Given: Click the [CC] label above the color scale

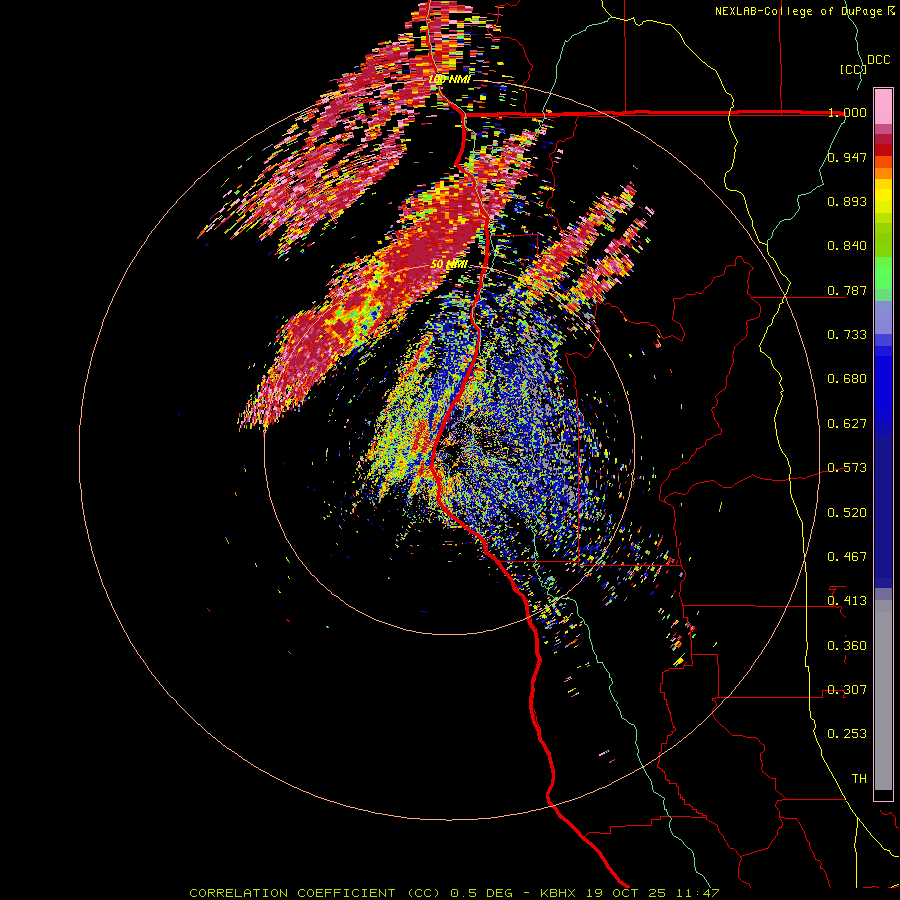Looking at the screenshot, I should point(853,69).
